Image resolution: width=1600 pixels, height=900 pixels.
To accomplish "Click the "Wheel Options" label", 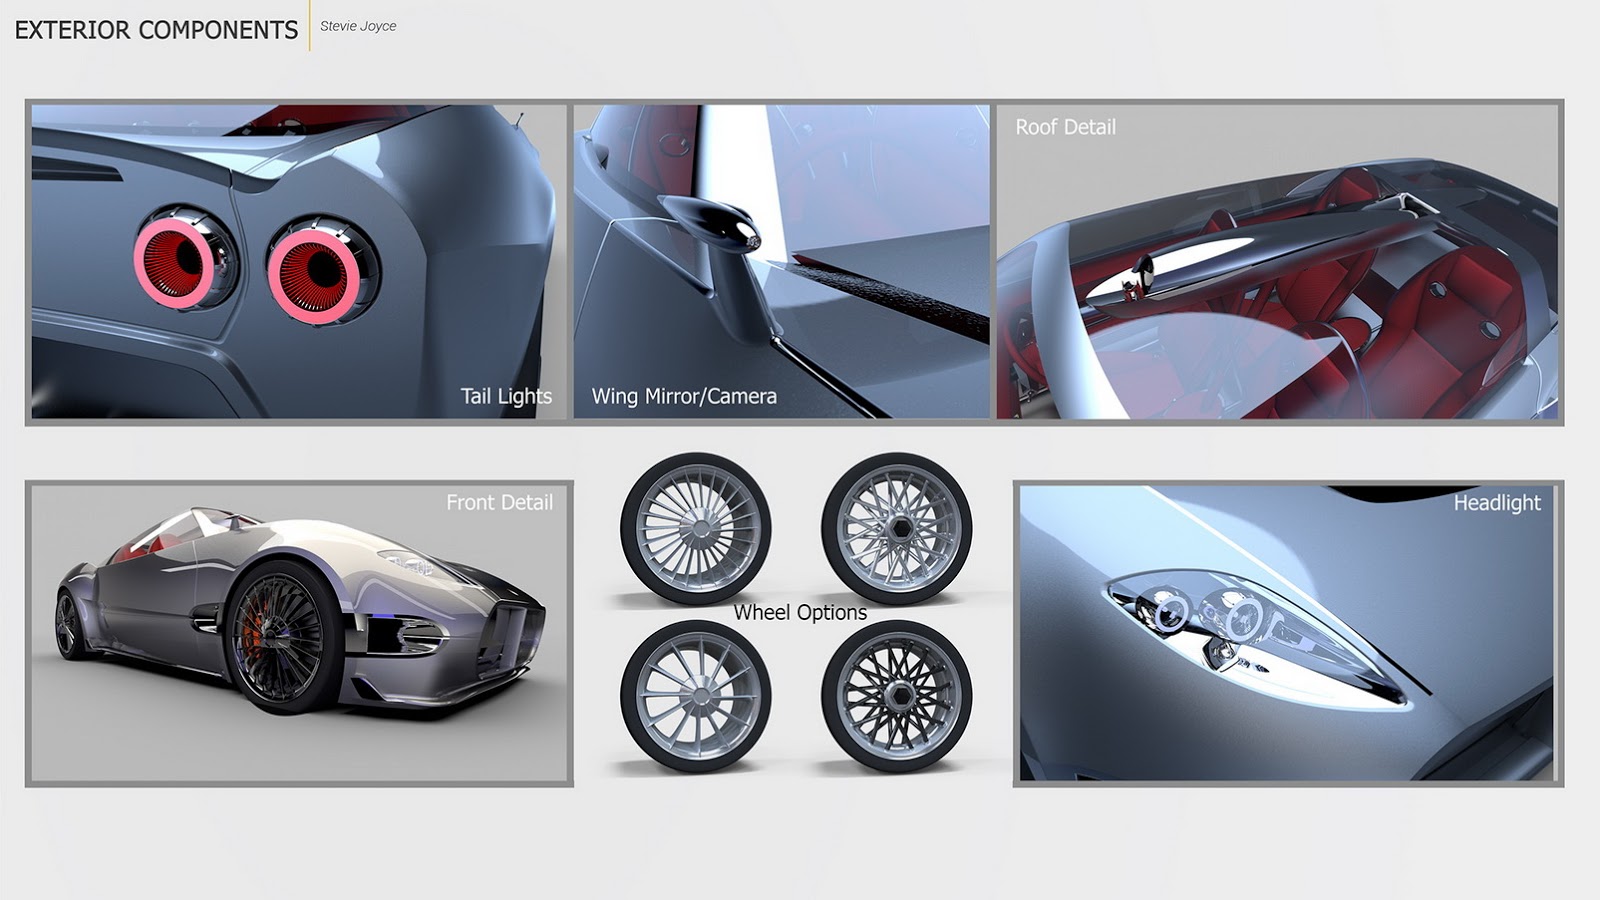I will click(800, 612).
